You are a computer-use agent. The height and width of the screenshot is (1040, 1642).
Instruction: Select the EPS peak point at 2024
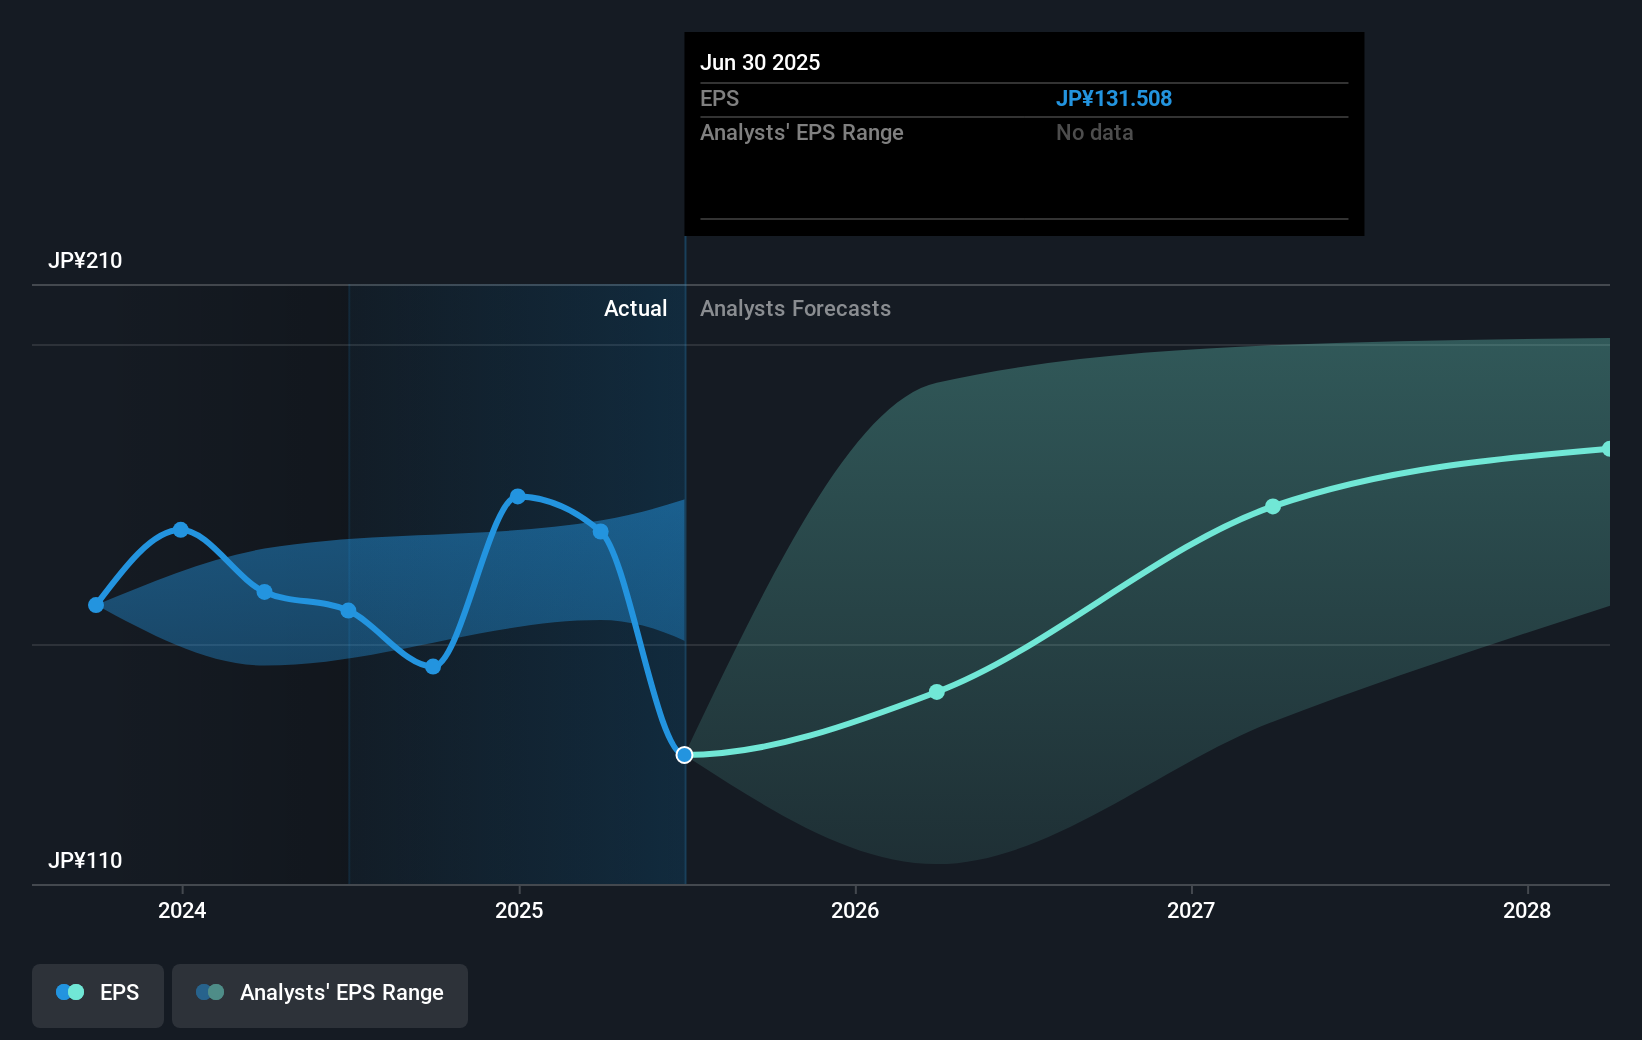click(181, 530)
